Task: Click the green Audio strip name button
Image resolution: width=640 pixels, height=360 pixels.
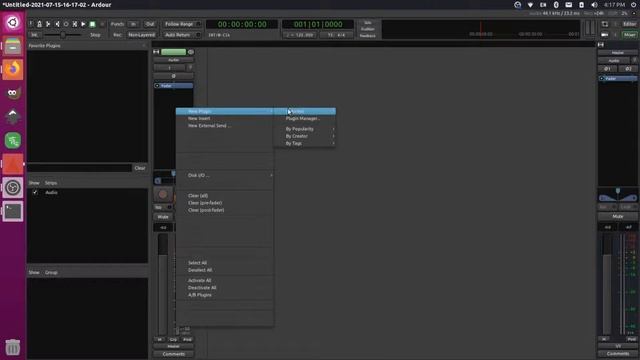Action: pyautogui.click(x=173, y=52)
